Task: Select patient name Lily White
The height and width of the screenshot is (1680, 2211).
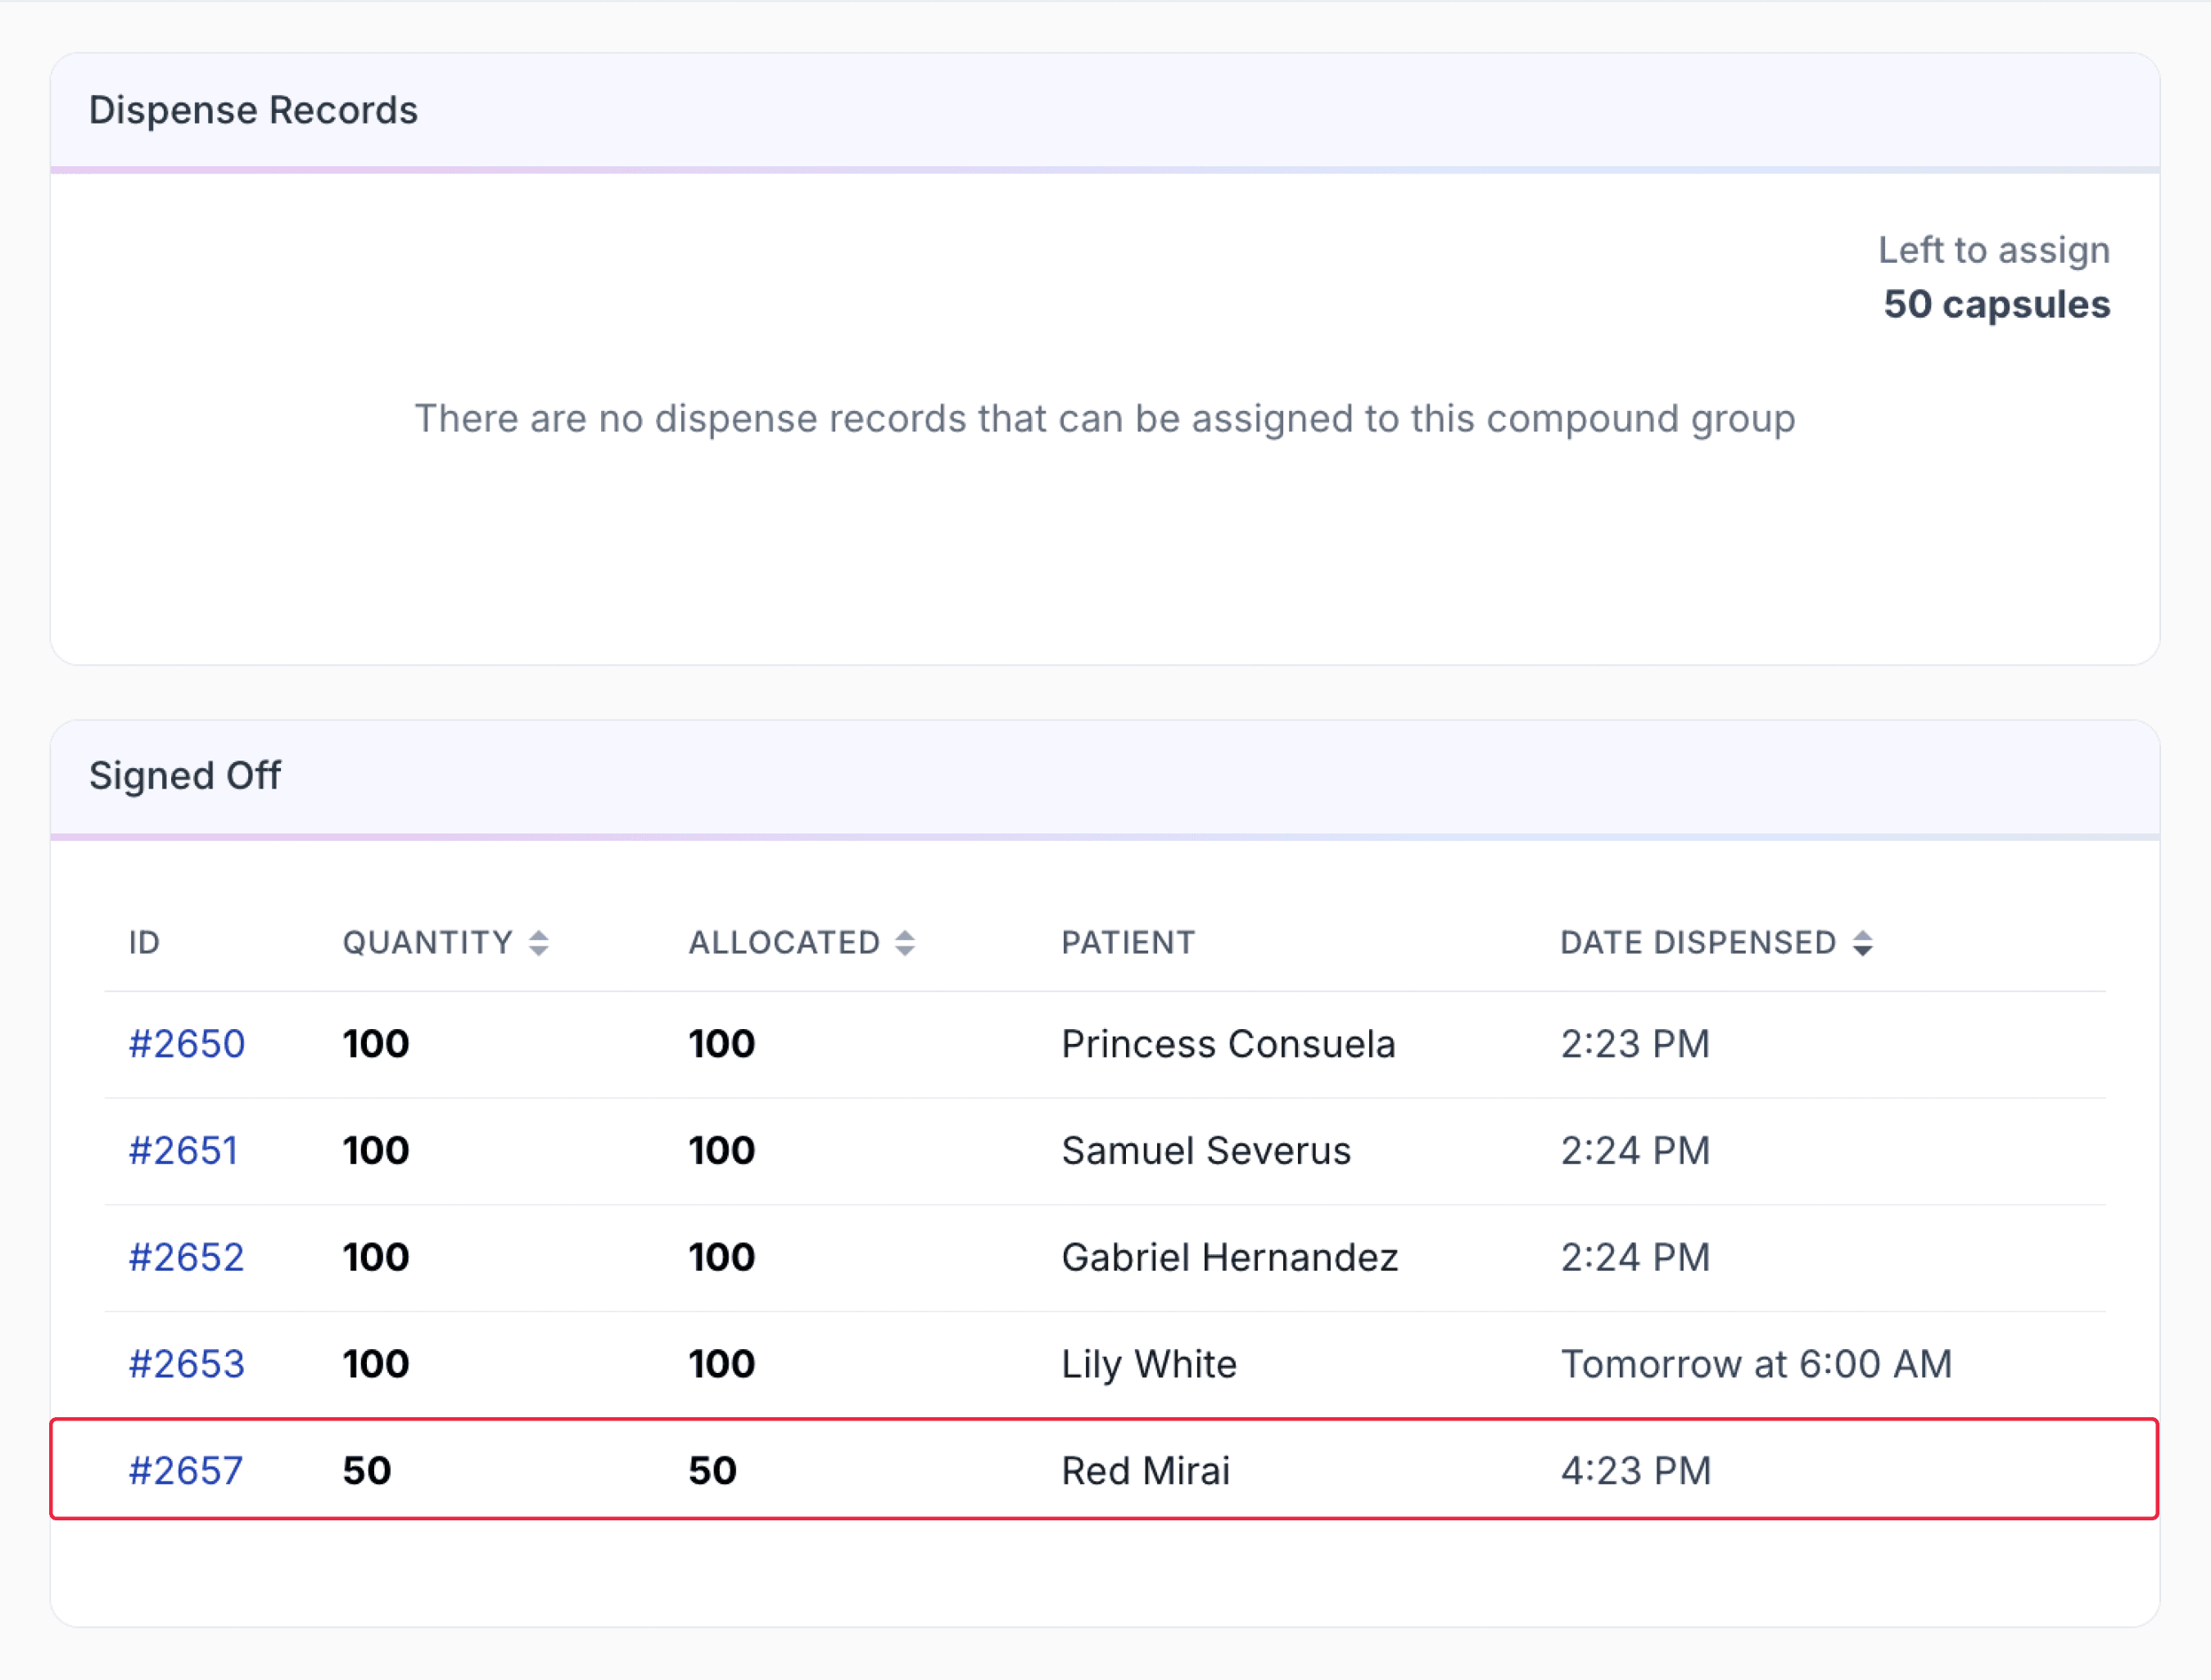Action: pyautogui.click(x=1149, y=1364)
